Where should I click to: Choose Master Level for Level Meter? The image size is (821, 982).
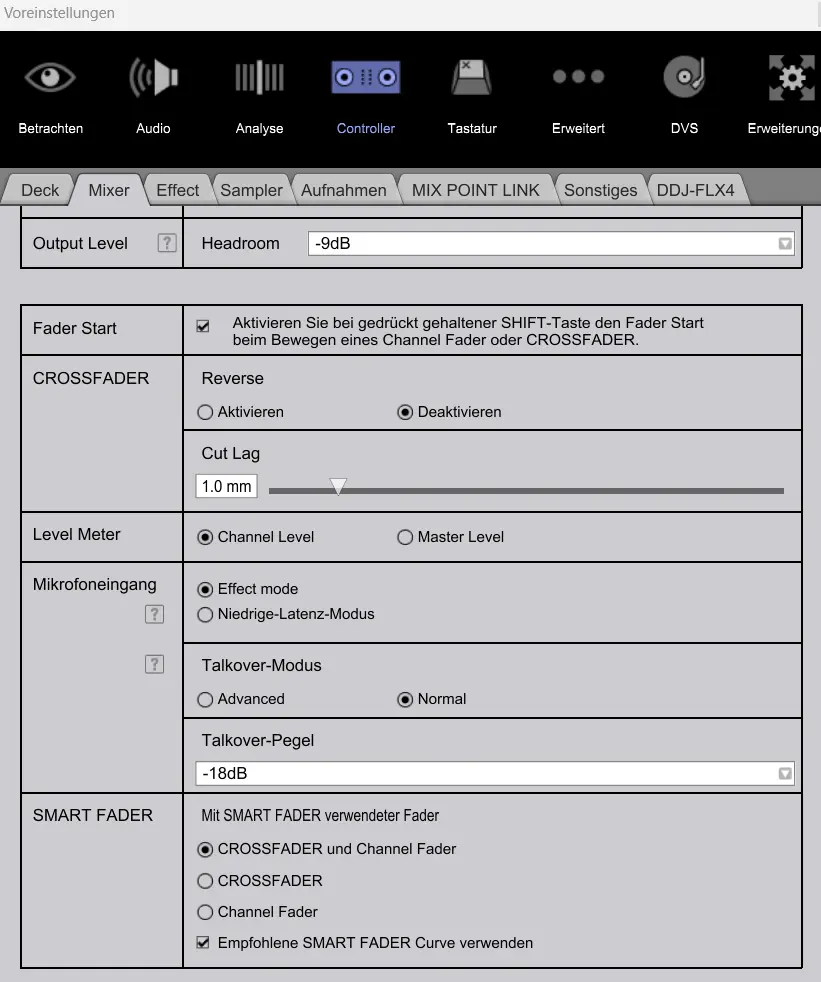[405, 537]
